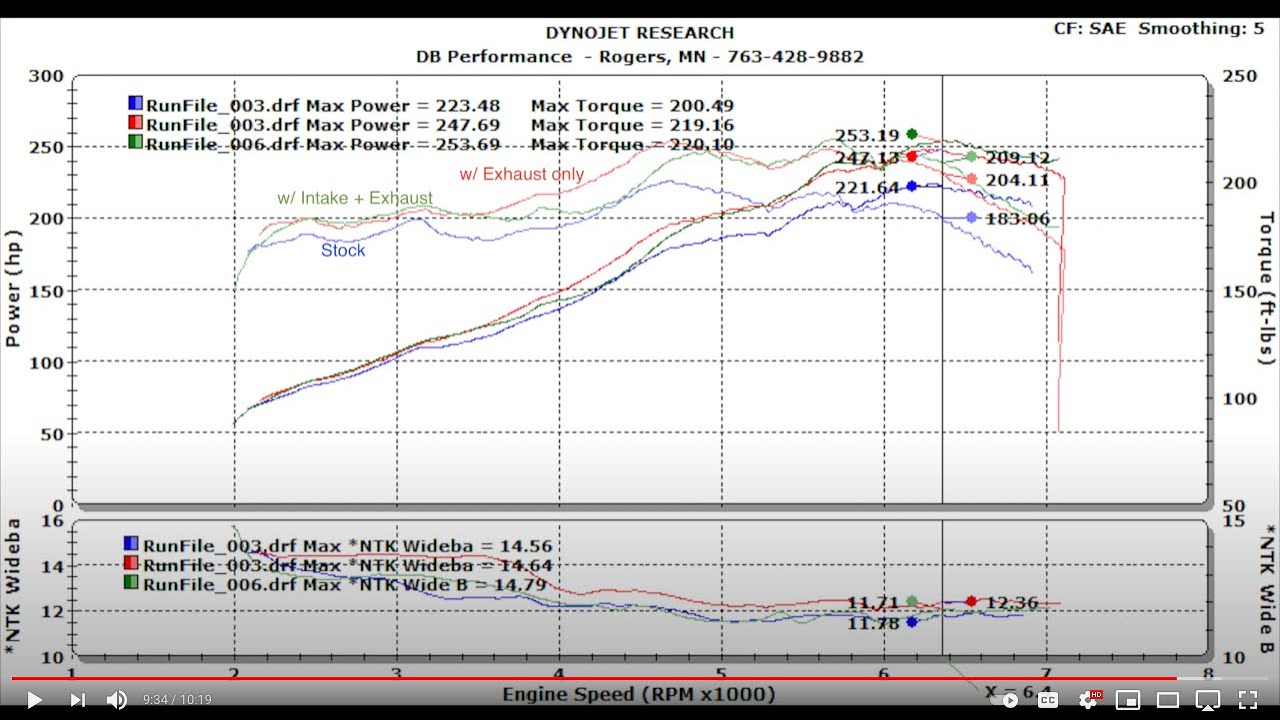Click the 11.78 air-fuel value
Viewport: 1280px width, 720px height.
[x=873, y=623]
